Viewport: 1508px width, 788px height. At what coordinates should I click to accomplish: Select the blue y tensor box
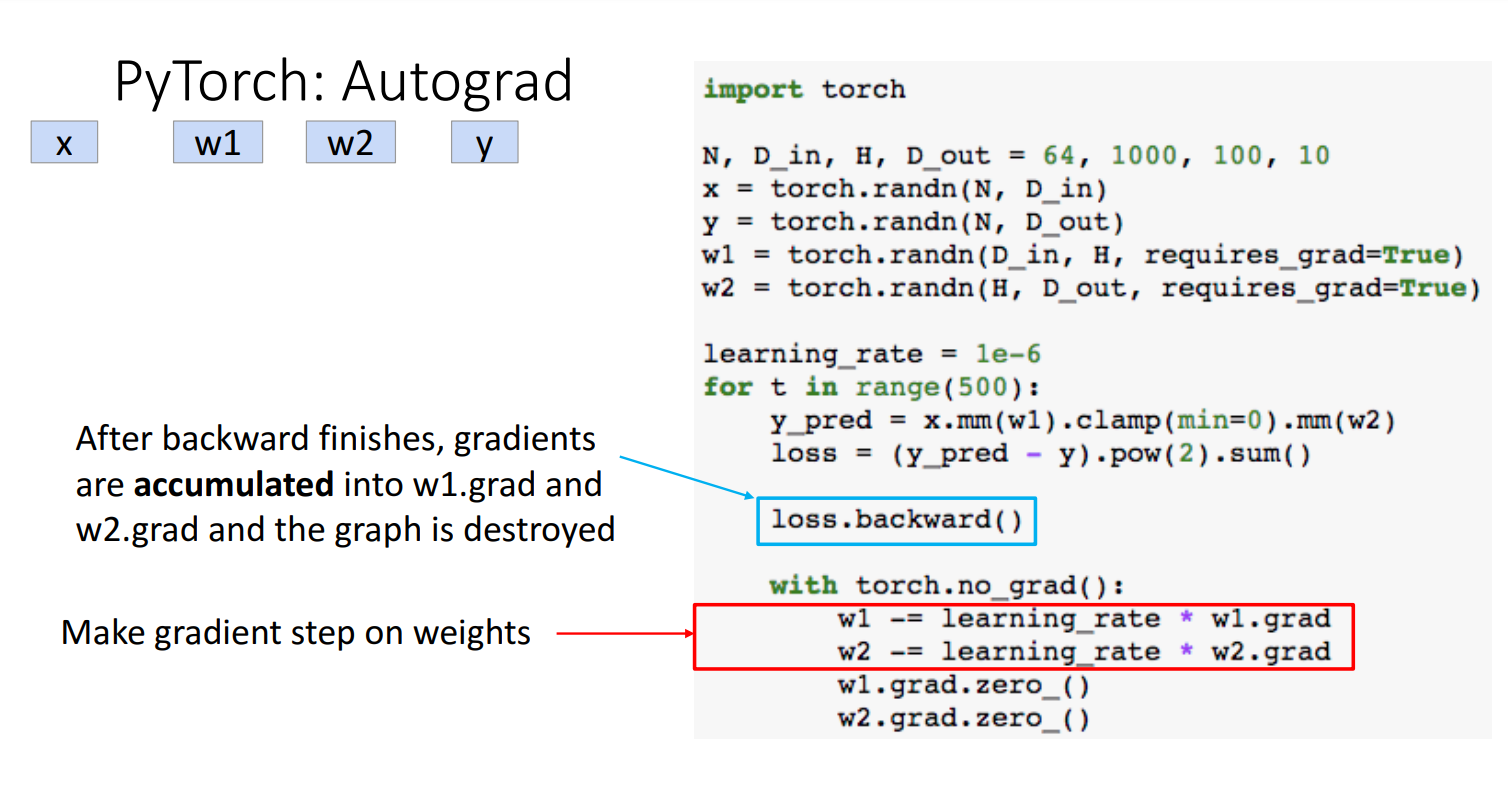click(484, 142)
